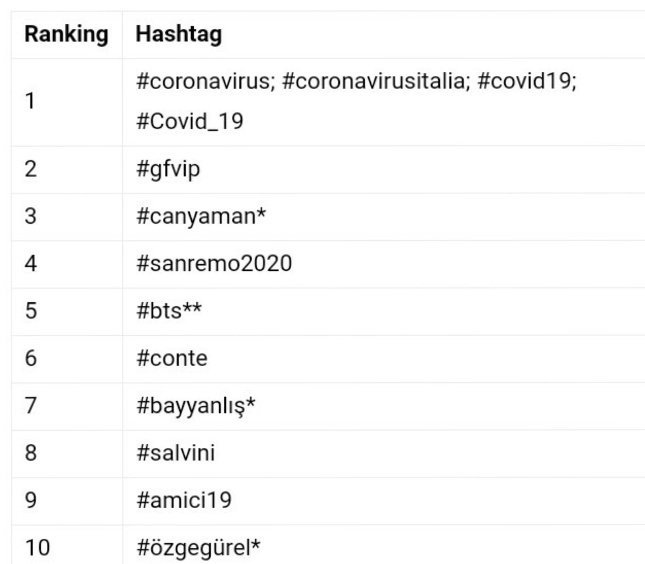Click ranking number 1 cell
This screenshot has height=564, width=645.
[x=67, y=102]
